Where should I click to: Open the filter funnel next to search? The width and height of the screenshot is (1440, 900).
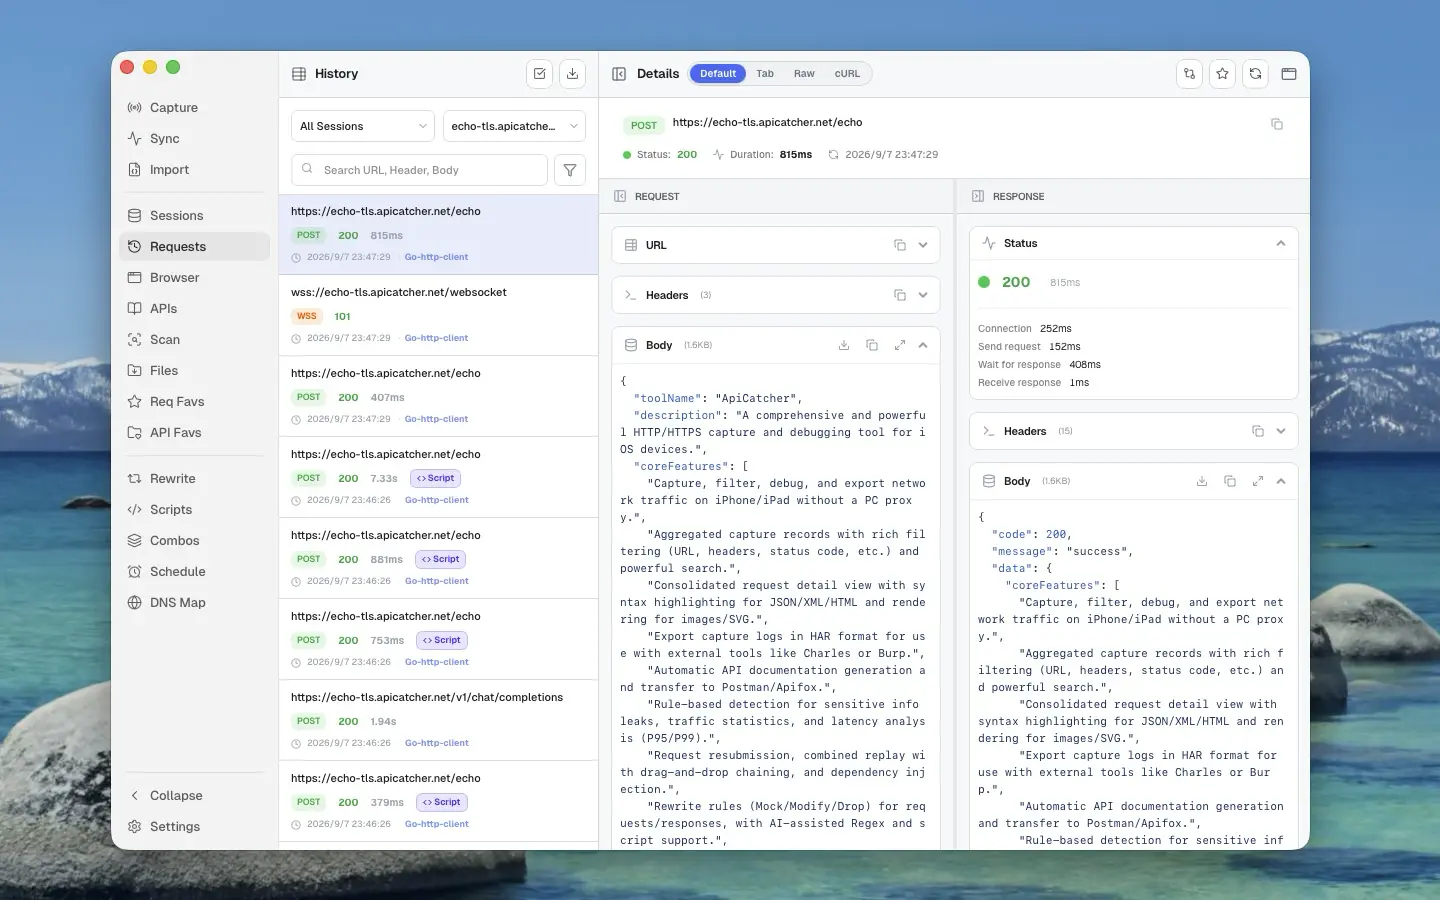pos(570,170)
